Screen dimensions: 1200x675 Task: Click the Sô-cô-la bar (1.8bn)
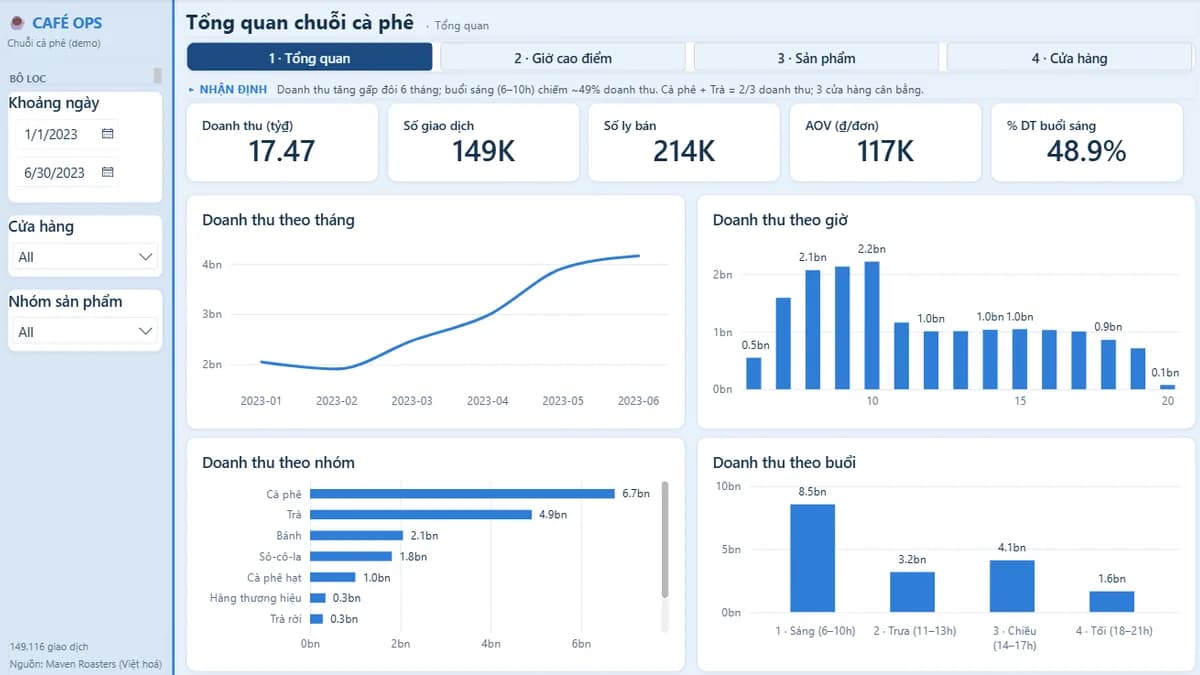[351, 556]
